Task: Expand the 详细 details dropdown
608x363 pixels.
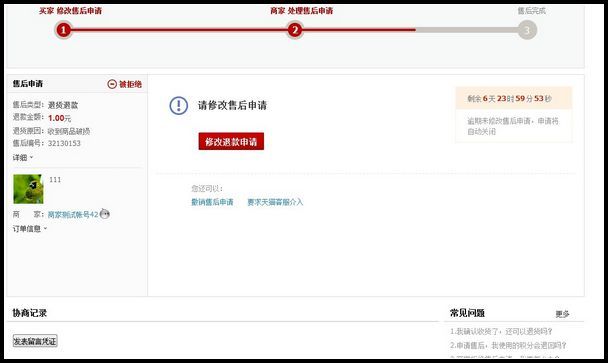Action: pyautogui.click(x=23, y=157)
